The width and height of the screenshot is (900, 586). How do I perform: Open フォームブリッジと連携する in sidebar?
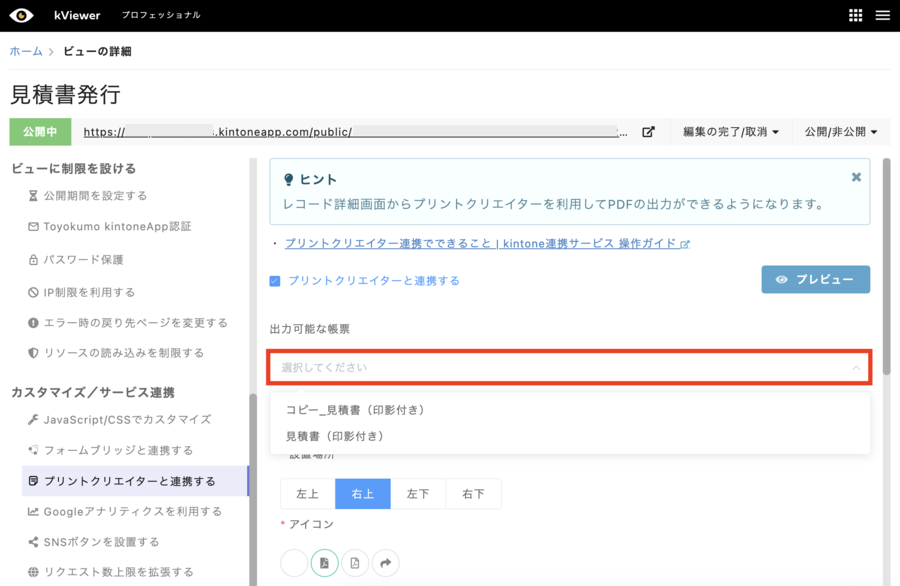click(x=110, y=450)
